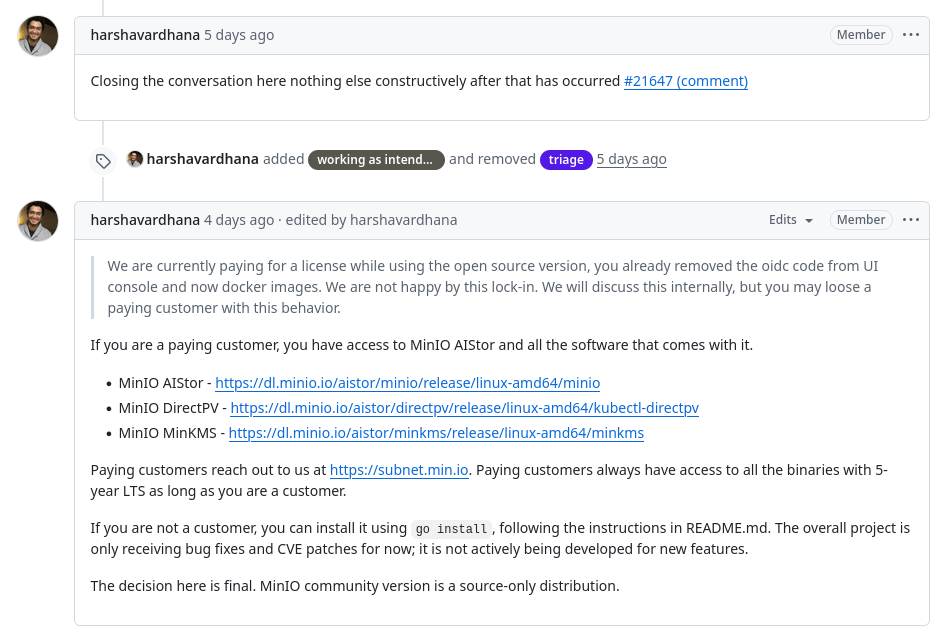
Task: Click the small avatar in the label event
Action: 135,159
